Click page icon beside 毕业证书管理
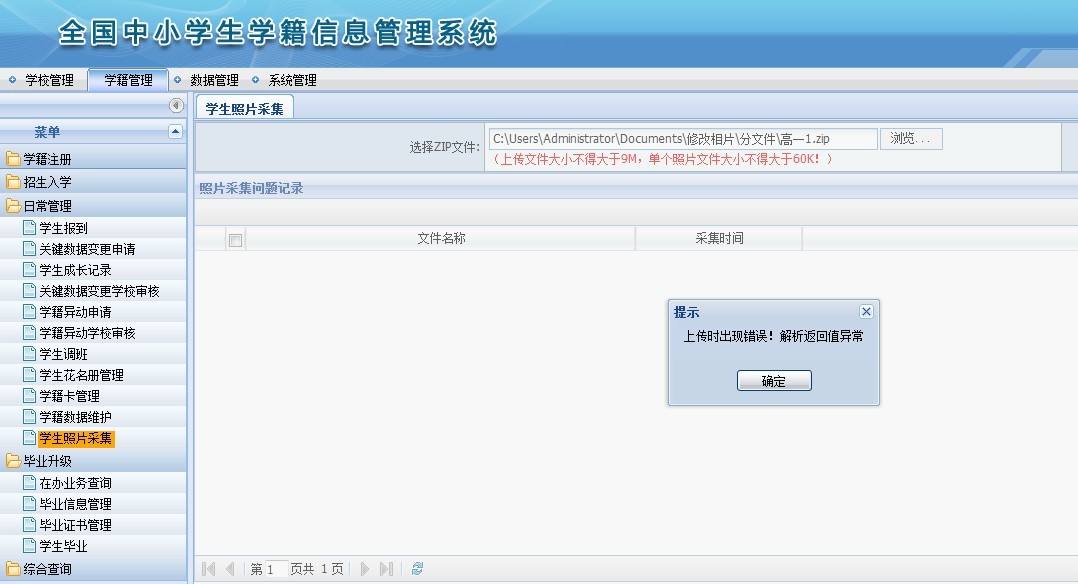The height and width of the screenshot is (584, 1078). click(x=29, y=525)
